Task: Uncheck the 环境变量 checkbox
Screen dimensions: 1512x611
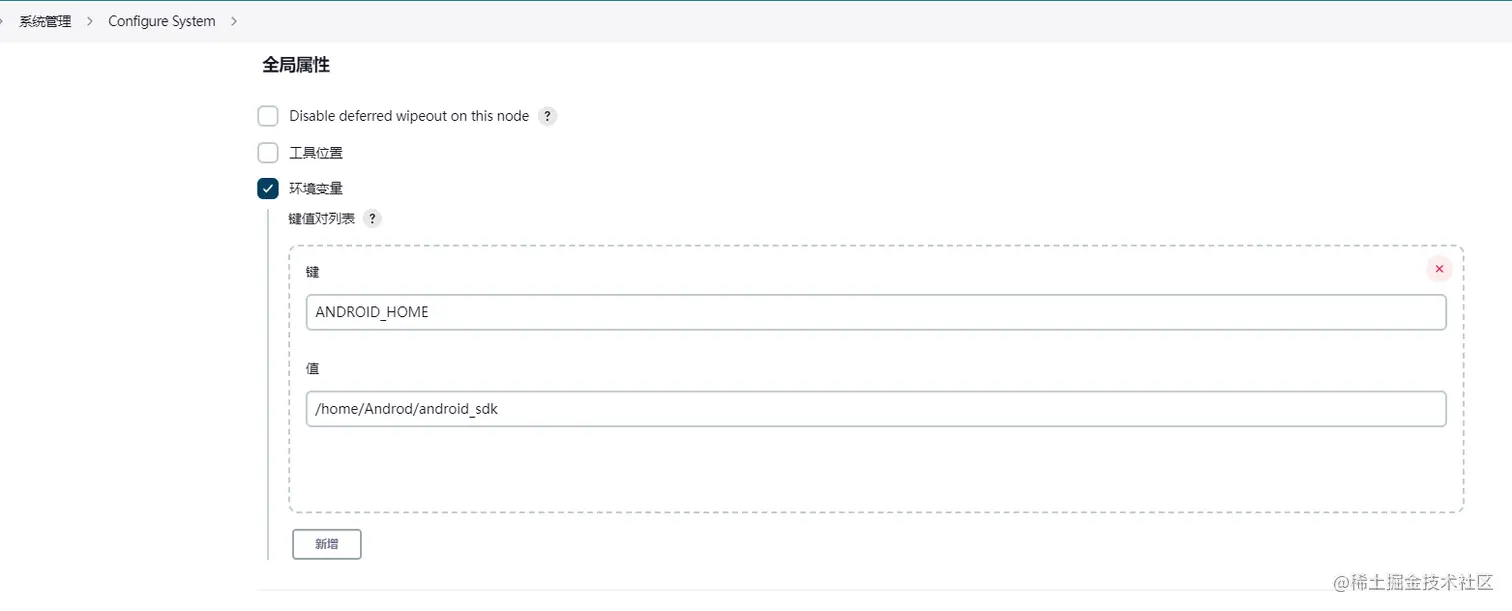Action: pyautogui.click(x=268, y=188)
